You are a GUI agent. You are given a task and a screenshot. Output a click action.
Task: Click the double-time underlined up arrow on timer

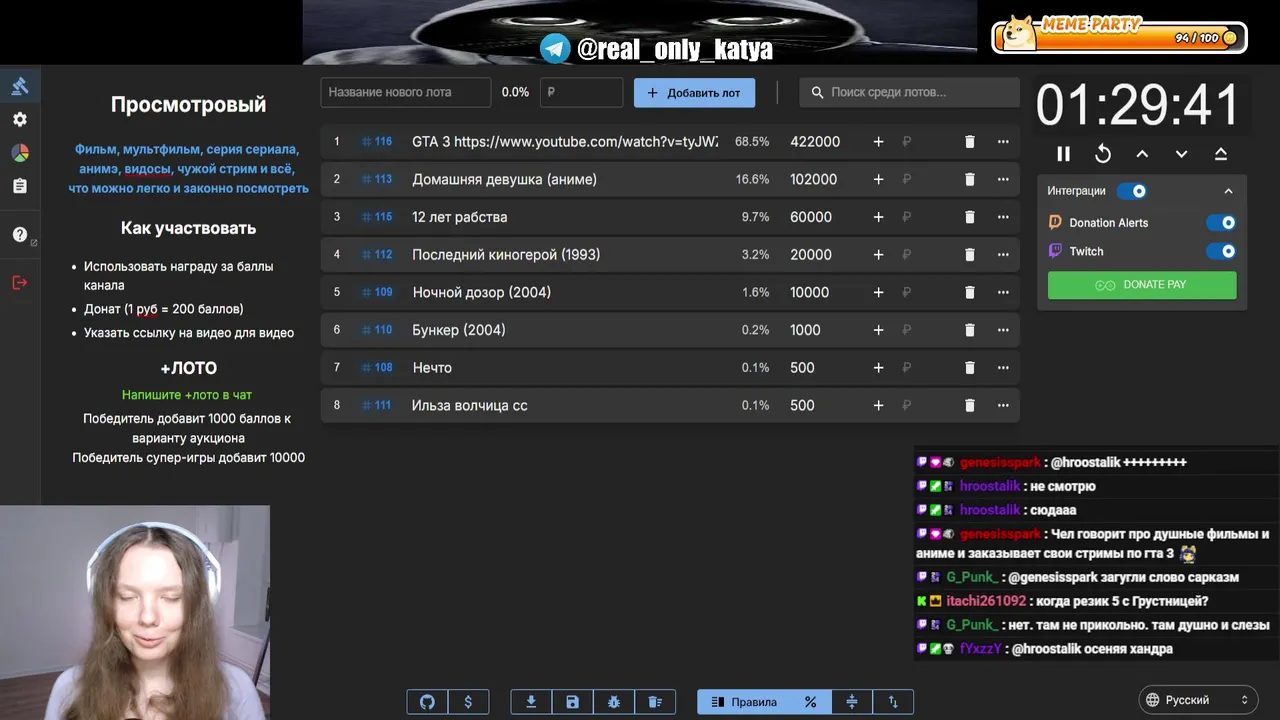point(1221,154)
